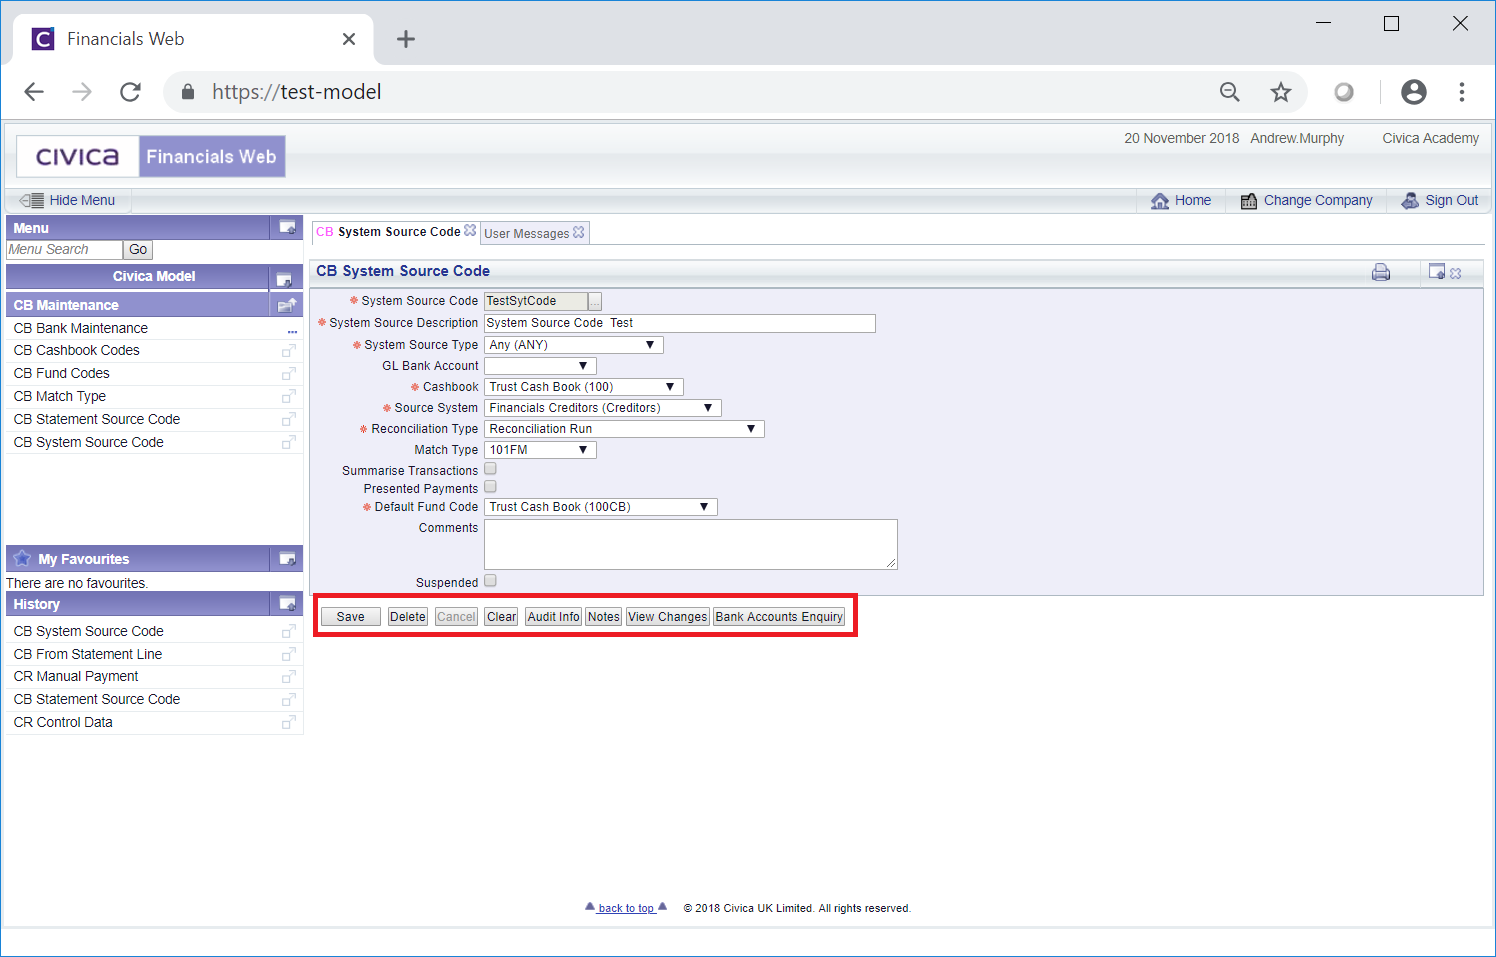Screen dimensions: 1496x957
Task: Open CB Fund Codes menu item
Action: (x=62, y=373)
